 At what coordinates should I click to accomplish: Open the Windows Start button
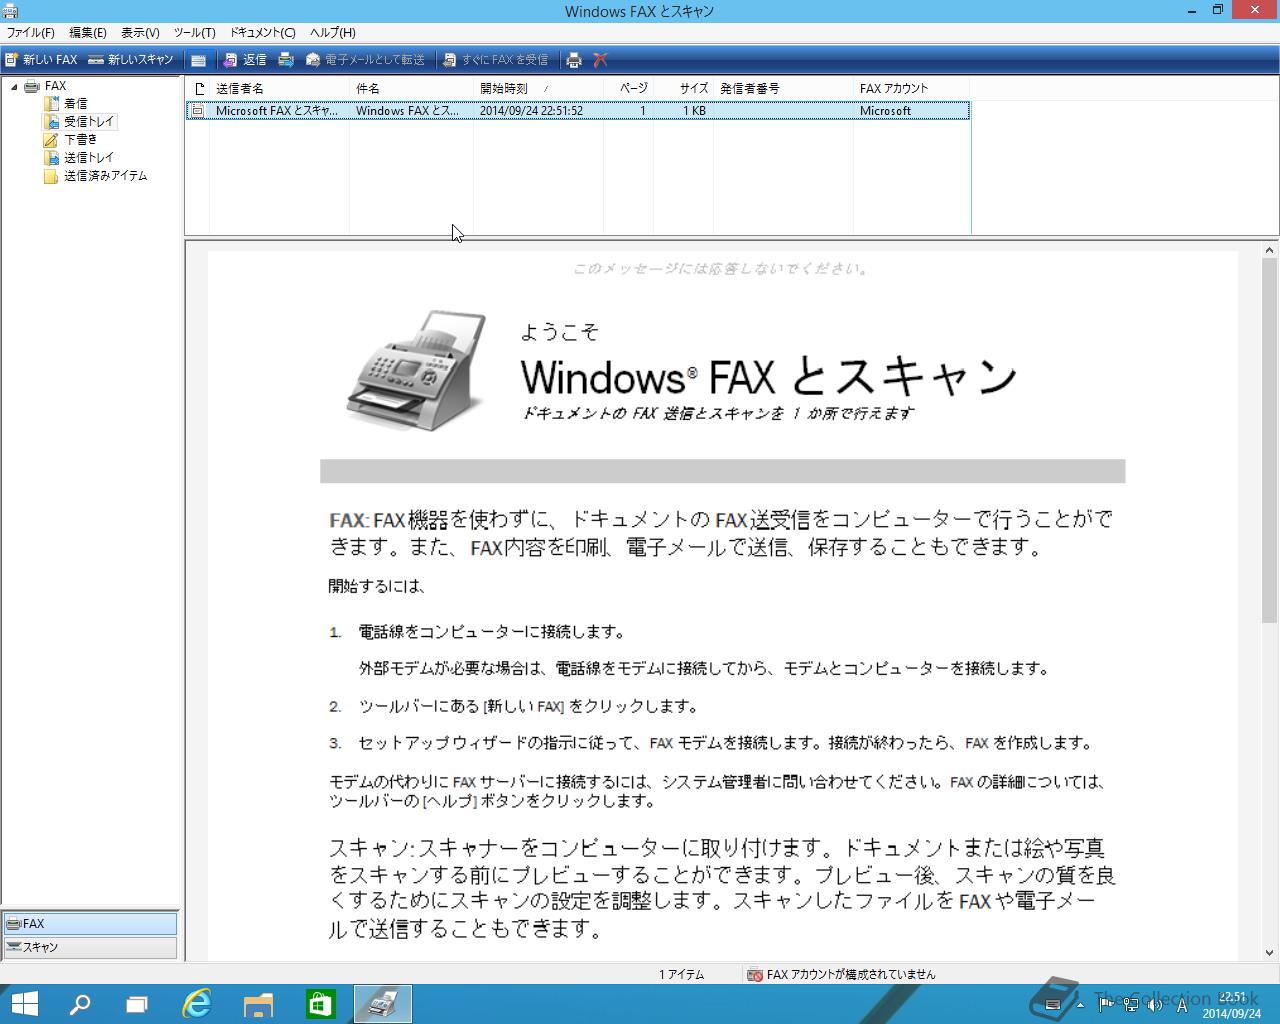[24, 1004]
